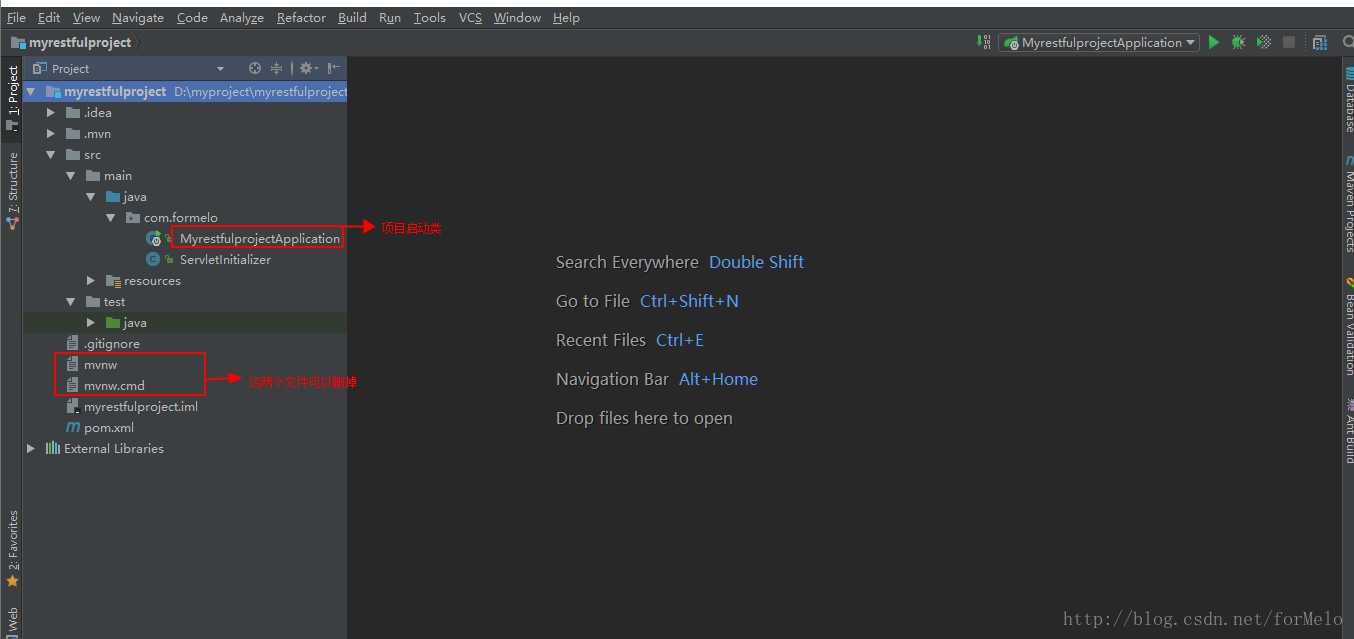Click the com.formelo package icon

coord(133,217)
